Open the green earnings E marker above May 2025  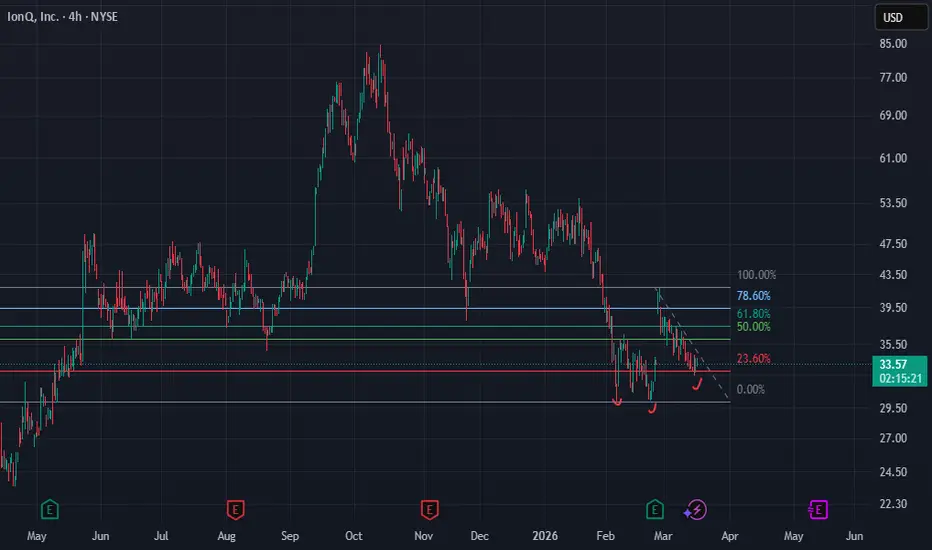click(x=50, y=510)
